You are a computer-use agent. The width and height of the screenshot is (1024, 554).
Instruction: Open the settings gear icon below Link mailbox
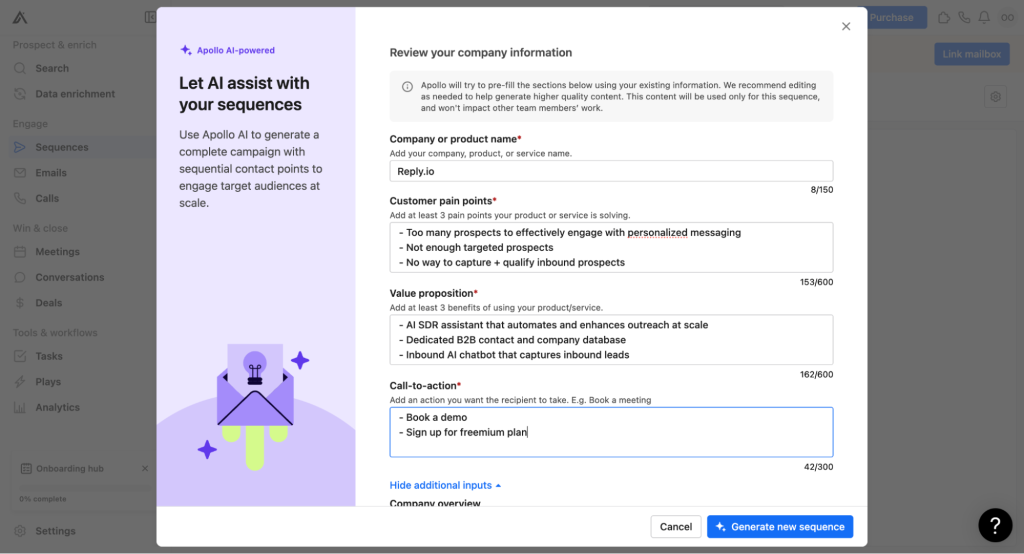pos(995,97)
